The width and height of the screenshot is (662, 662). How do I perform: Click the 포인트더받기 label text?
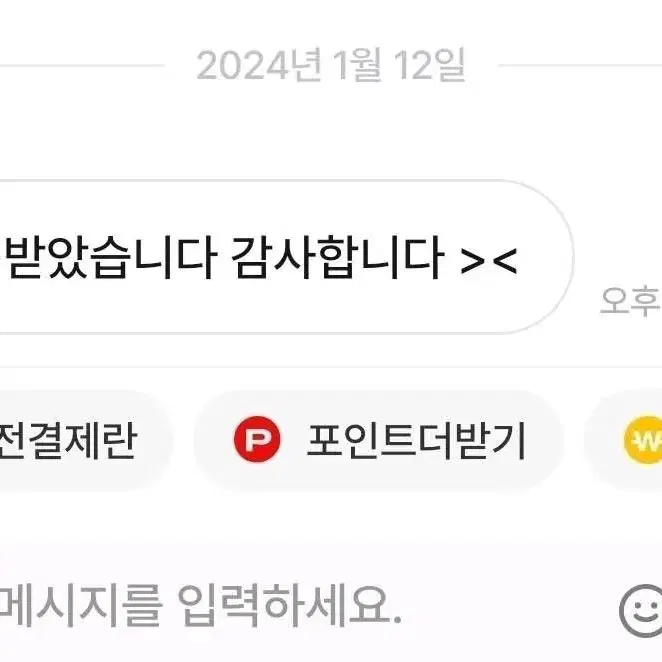(416, 440)
